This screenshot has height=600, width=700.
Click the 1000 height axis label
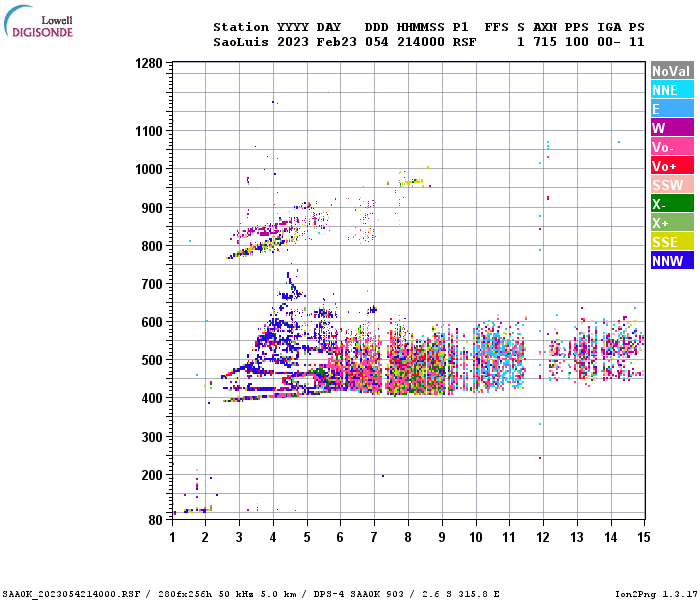(149, 169)
